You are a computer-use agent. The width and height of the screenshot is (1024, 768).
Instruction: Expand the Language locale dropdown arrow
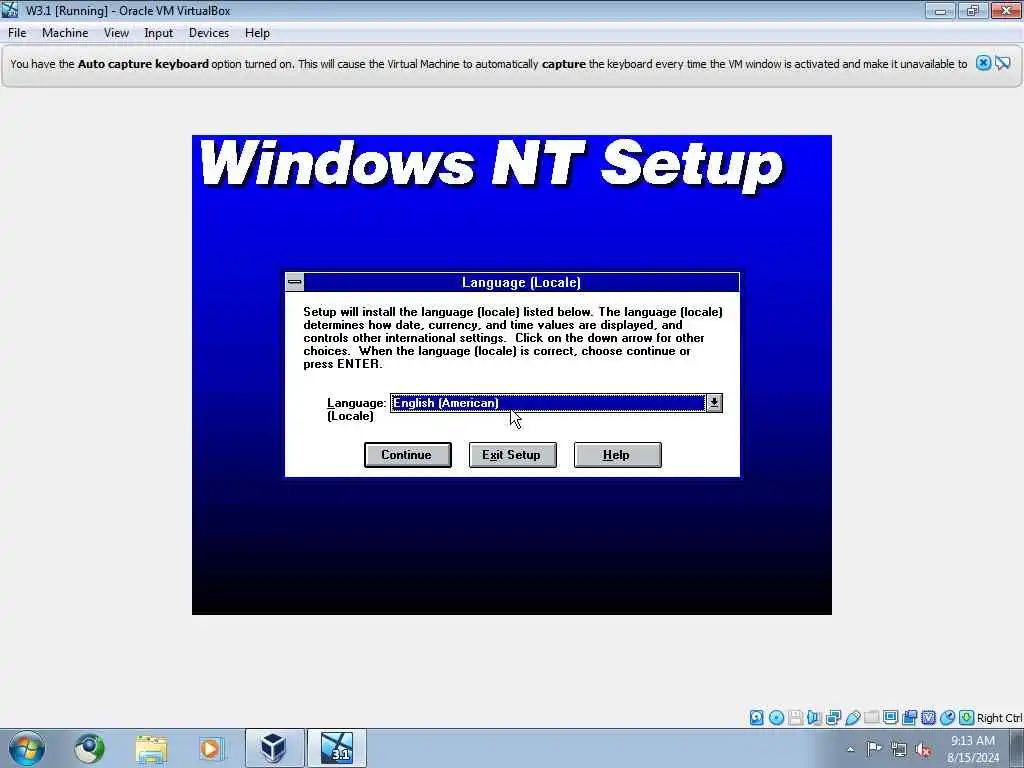pos(714,403)
